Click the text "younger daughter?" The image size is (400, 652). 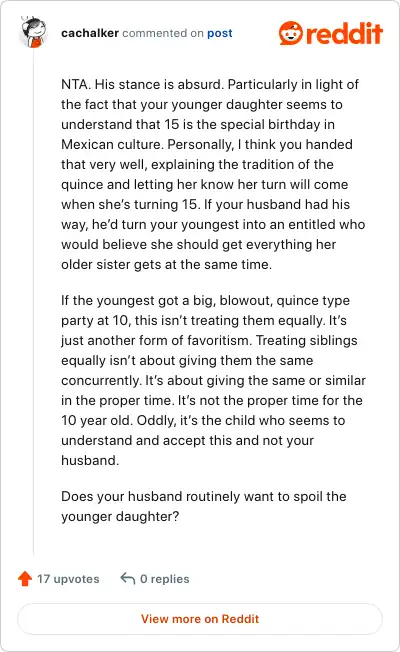(120, 516)
